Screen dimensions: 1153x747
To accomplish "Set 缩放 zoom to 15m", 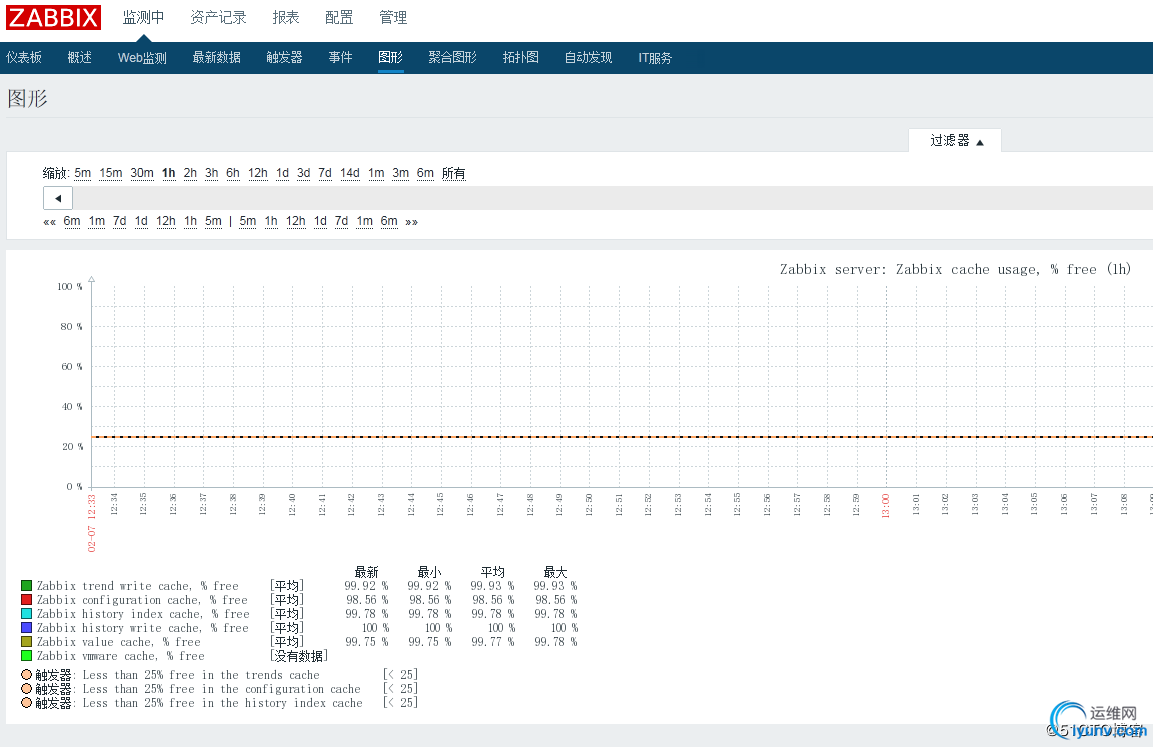I will point(111,174).
